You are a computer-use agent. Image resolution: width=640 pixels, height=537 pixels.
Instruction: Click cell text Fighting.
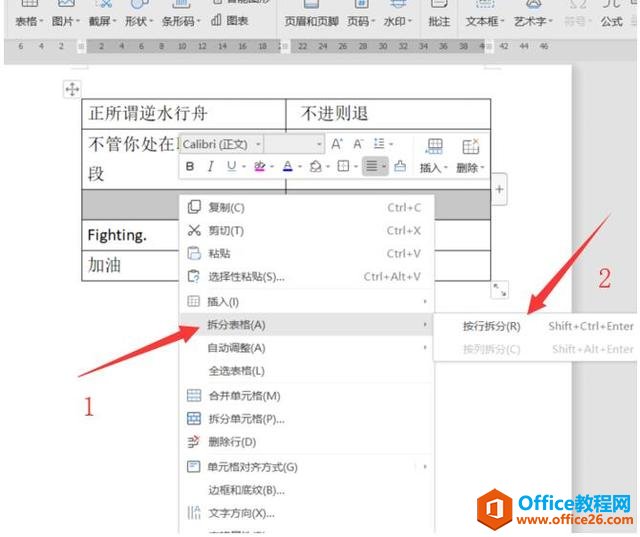click(x=117, y=235)
